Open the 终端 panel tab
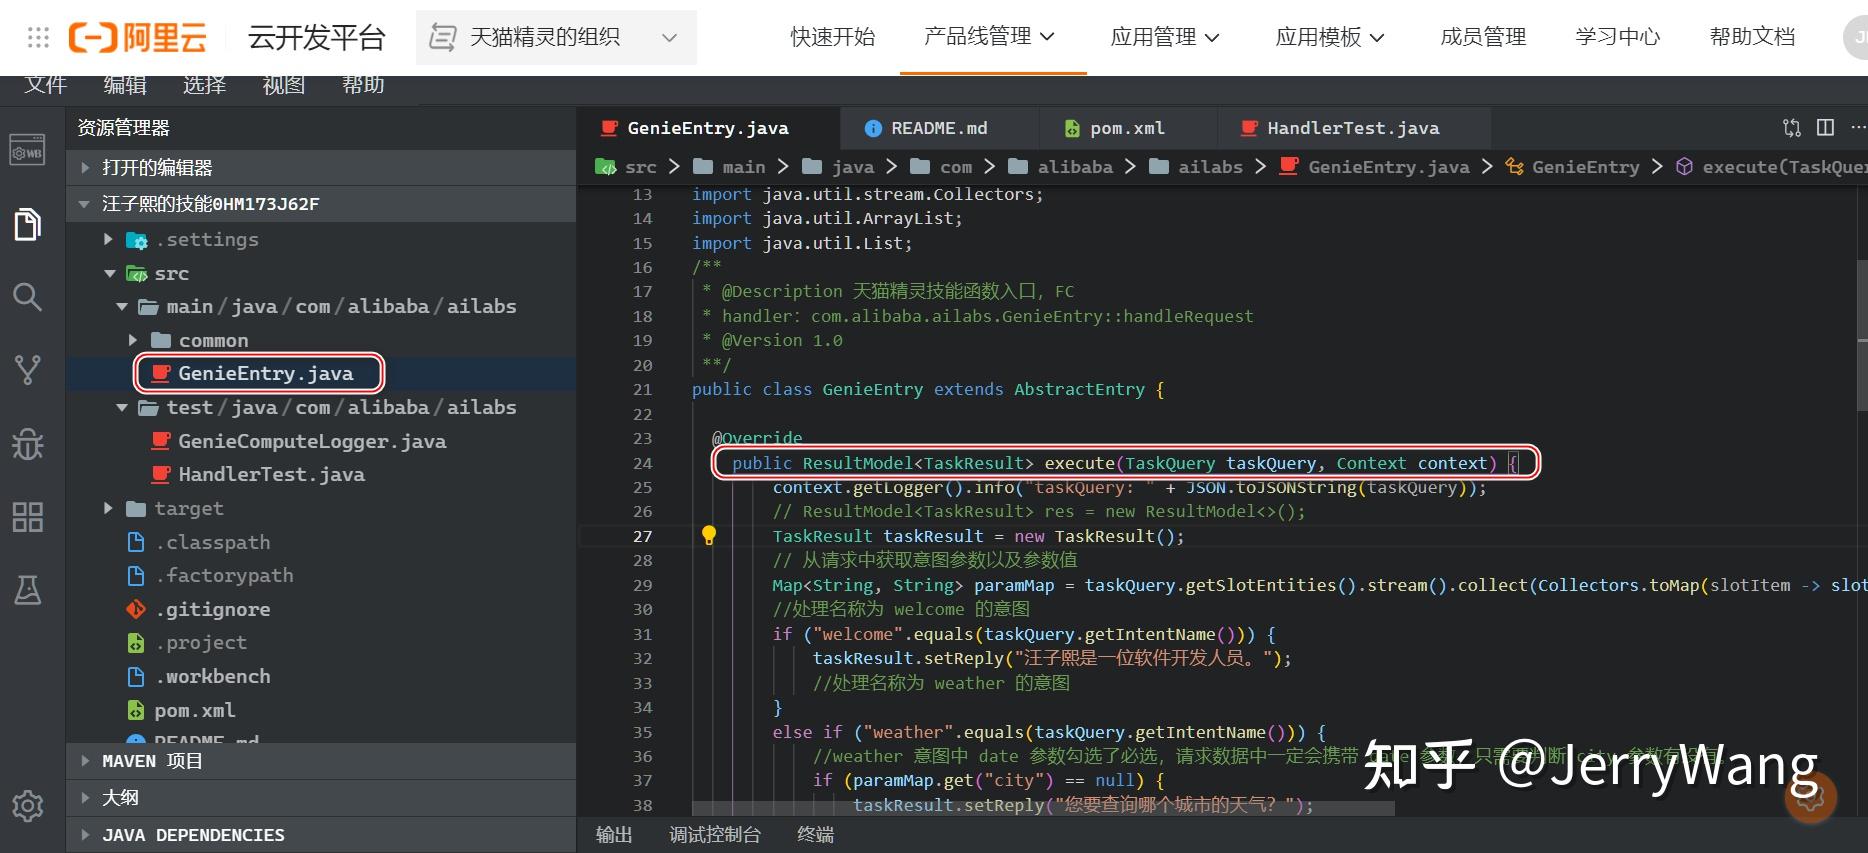This screenshot has height=853, width=1868. point(815,835)
